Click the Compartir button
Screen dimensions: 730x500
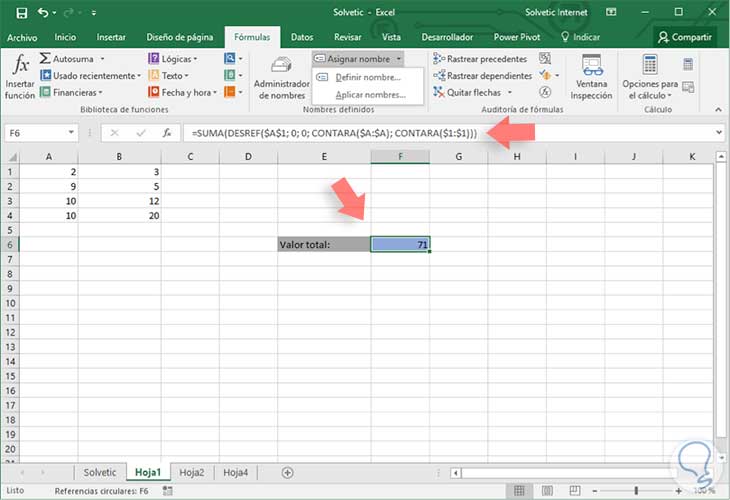(685, 37)
